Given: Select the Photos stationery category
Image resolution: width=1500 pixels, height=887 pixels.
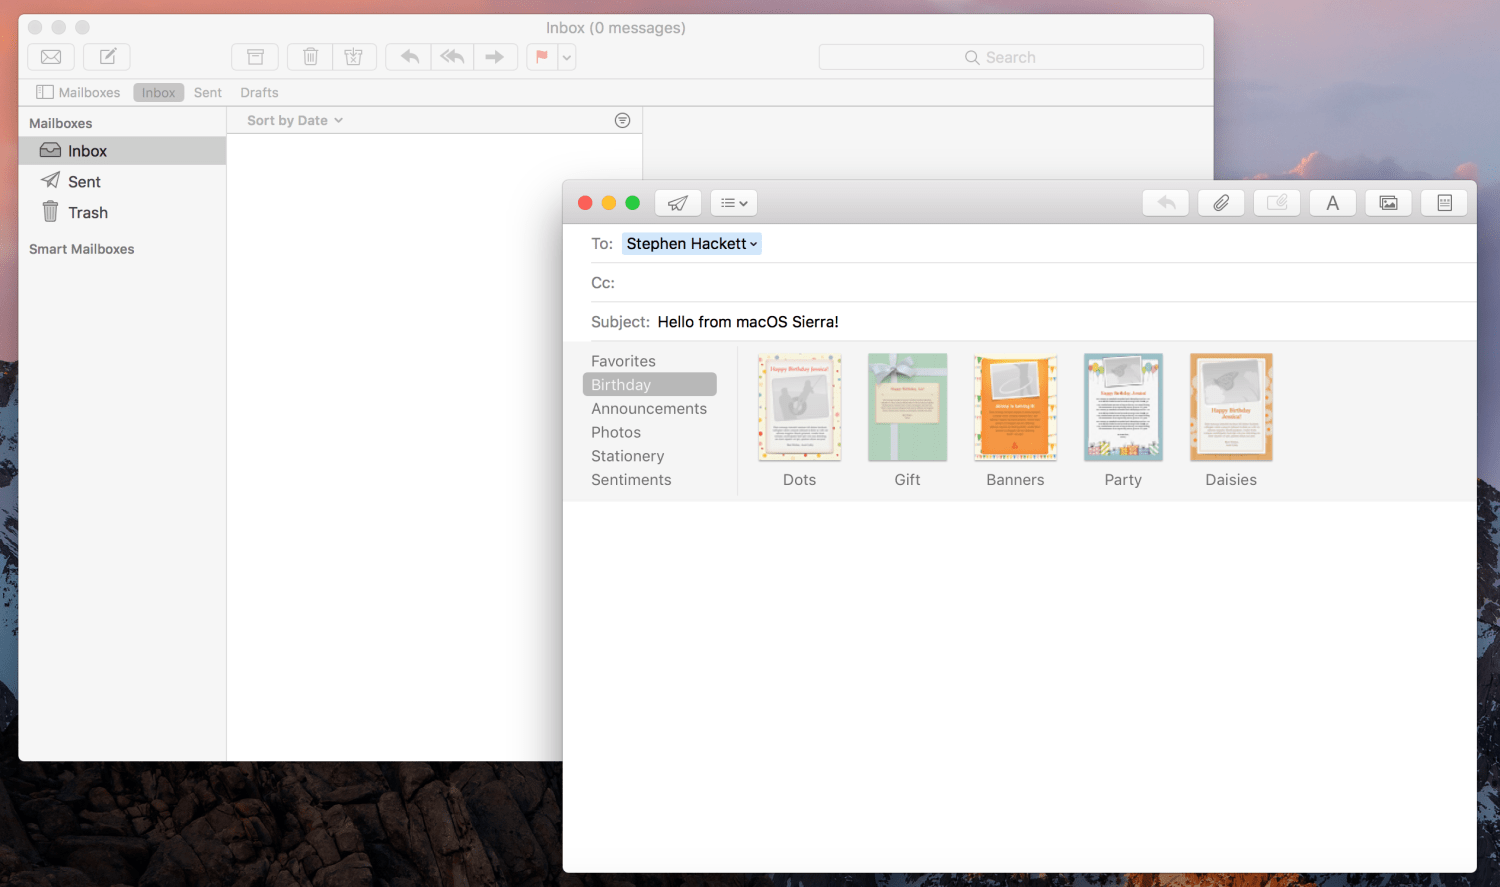Looking at the screenshot, I should point(616,433).
